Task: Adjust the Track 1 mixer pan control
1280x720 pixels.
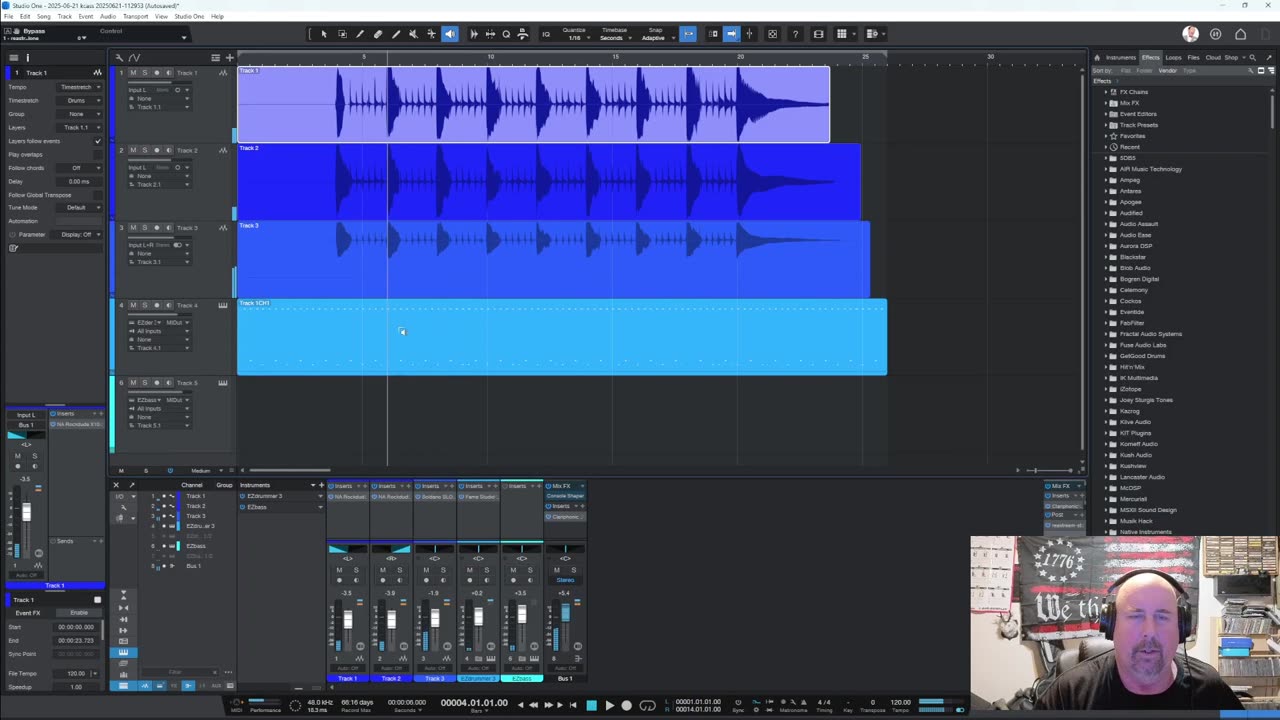Action: tap(348, 549)
